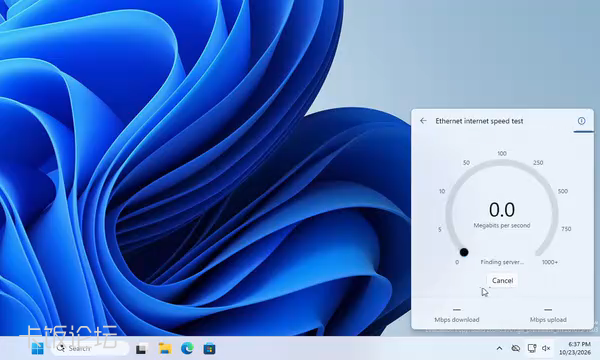Go back from the speed test panel

423,121
